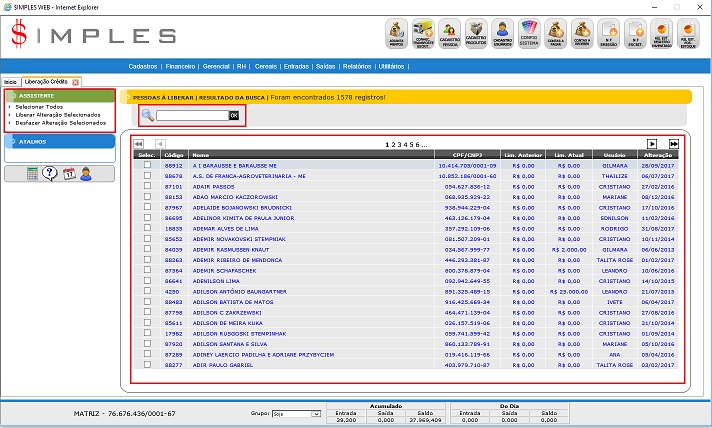Open the calendar icon under Atalhos
Screen dimensions: 712x428
(x=69, y=173)
